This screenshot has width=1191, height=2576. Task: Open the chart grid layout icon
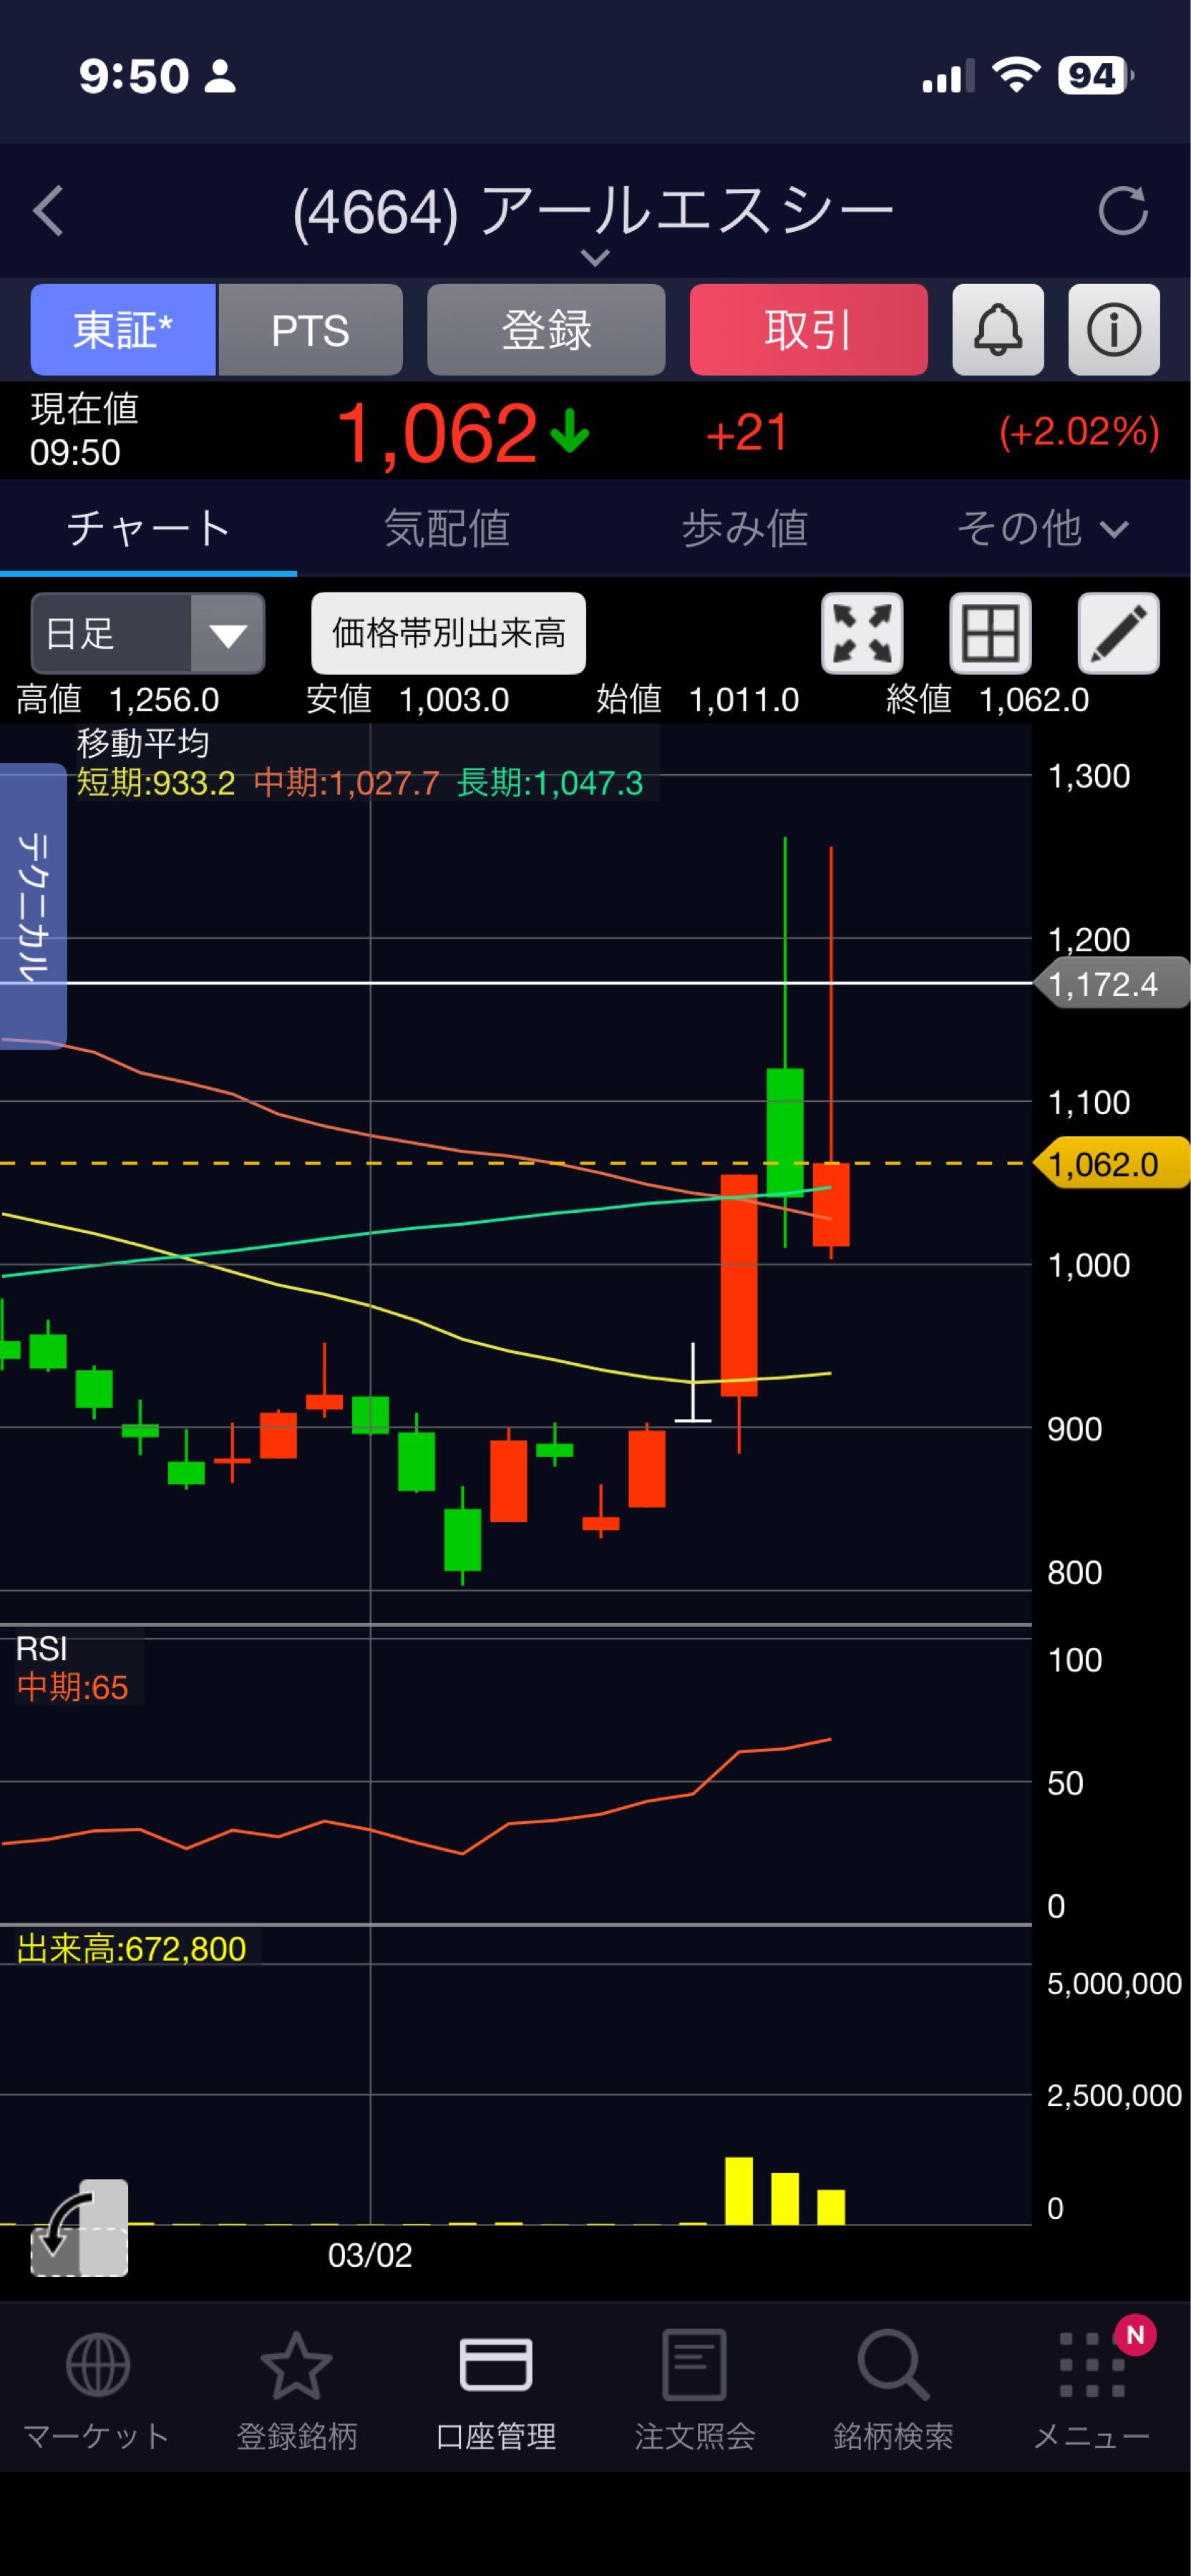[989, 634]
